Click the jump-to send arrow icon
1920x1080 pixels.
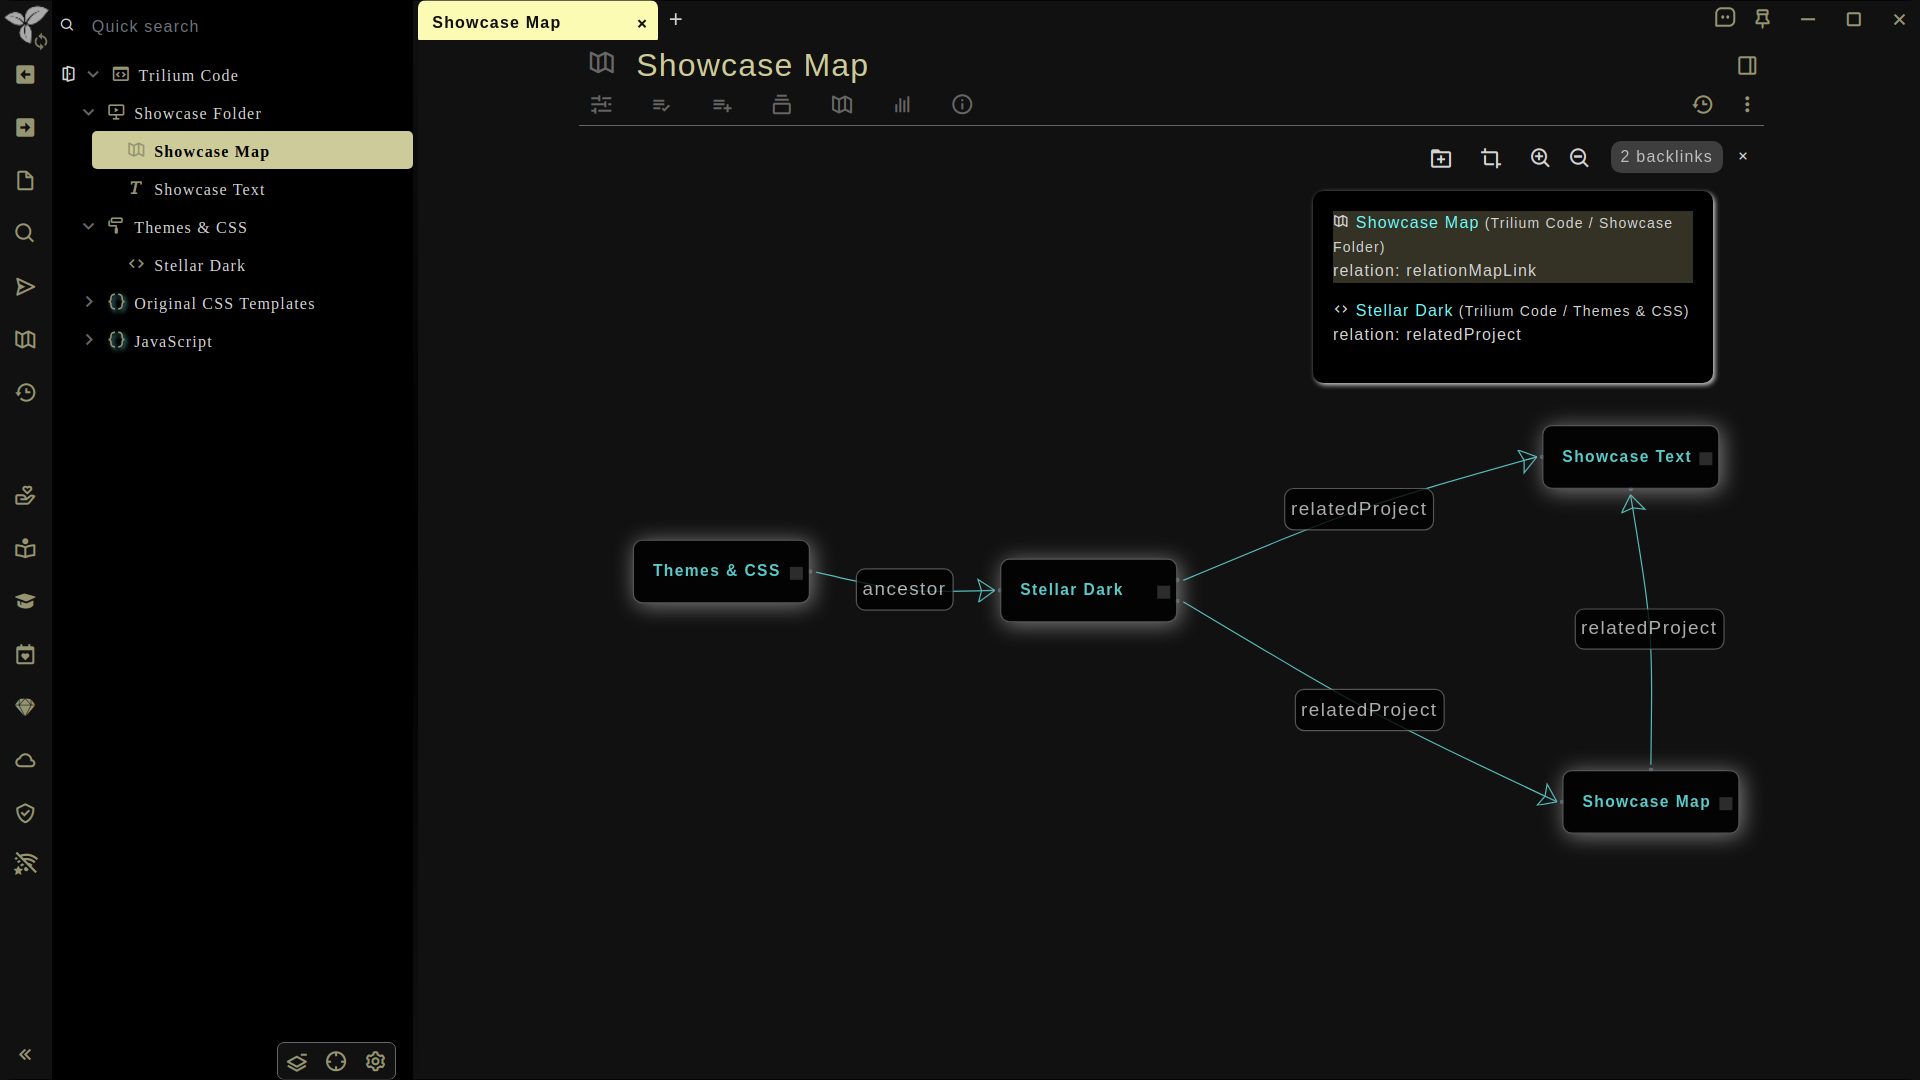coord(26,287)
